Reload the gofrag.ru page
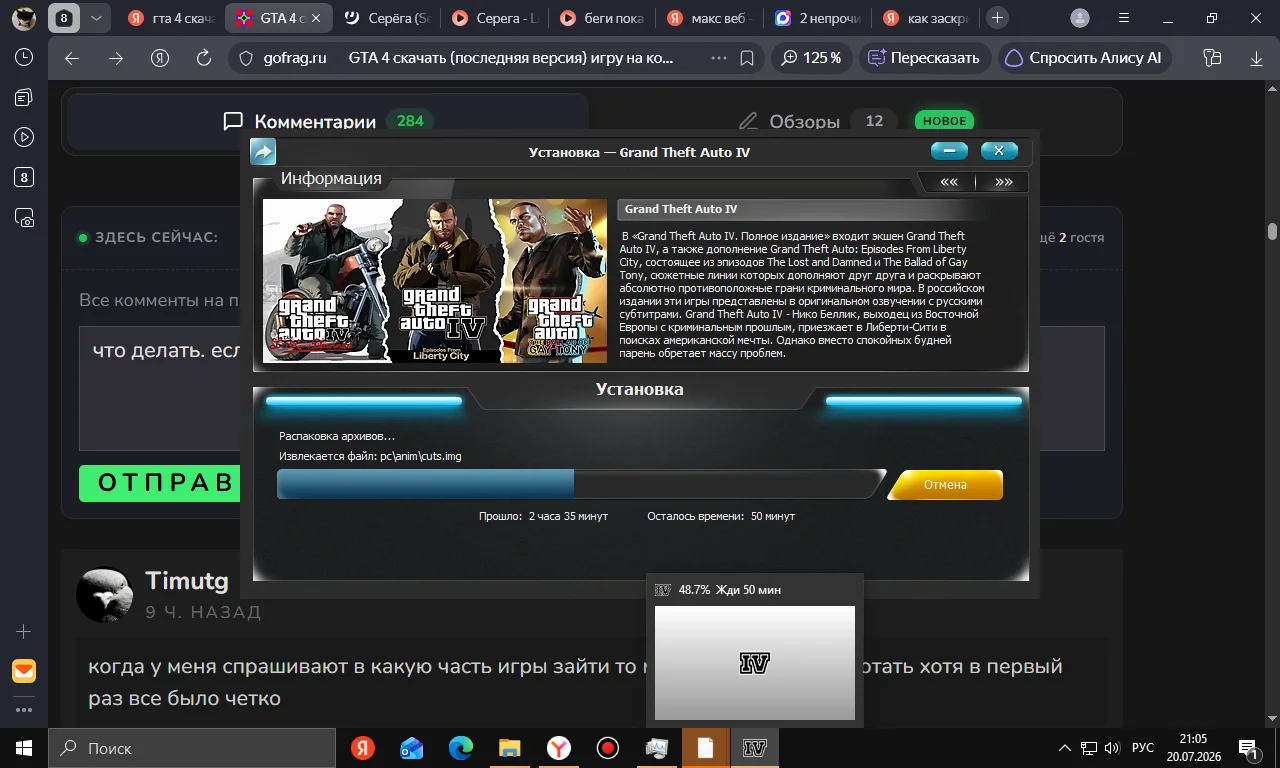This screenshot has height=768, width=1280. 204,58
